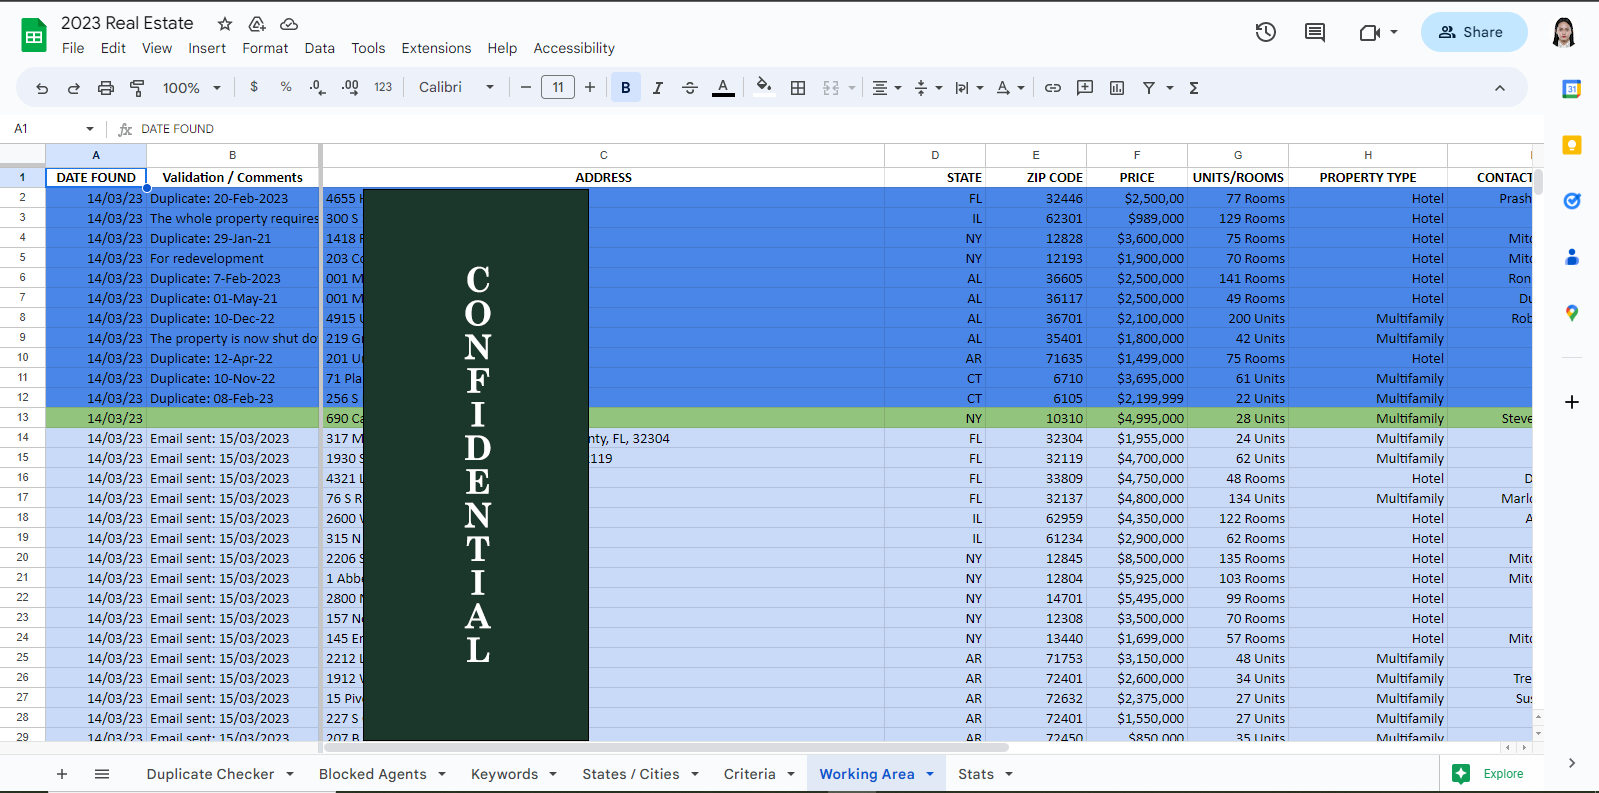This screenshot has height=793, width=1599.
Task: Select the Paint format tool
Action: tap(137, 88)
